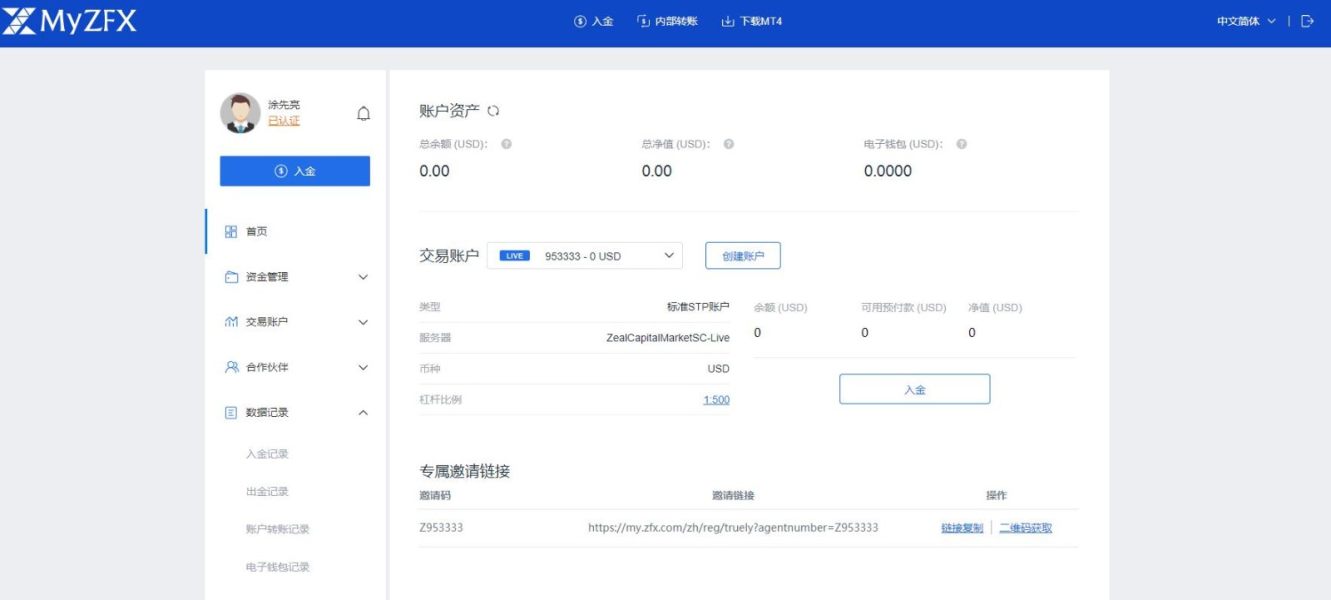Click the 创建账户 create account button
Image resolution: width=1331 pixels, height=600 pixels.
pyautogui.click(x=743, y=256)
